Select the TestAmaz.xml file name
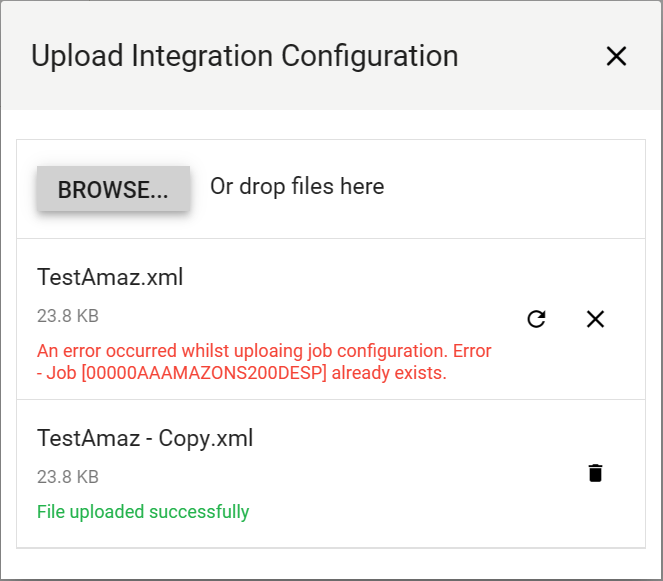 pyautogui.click(x=110, y=277)
